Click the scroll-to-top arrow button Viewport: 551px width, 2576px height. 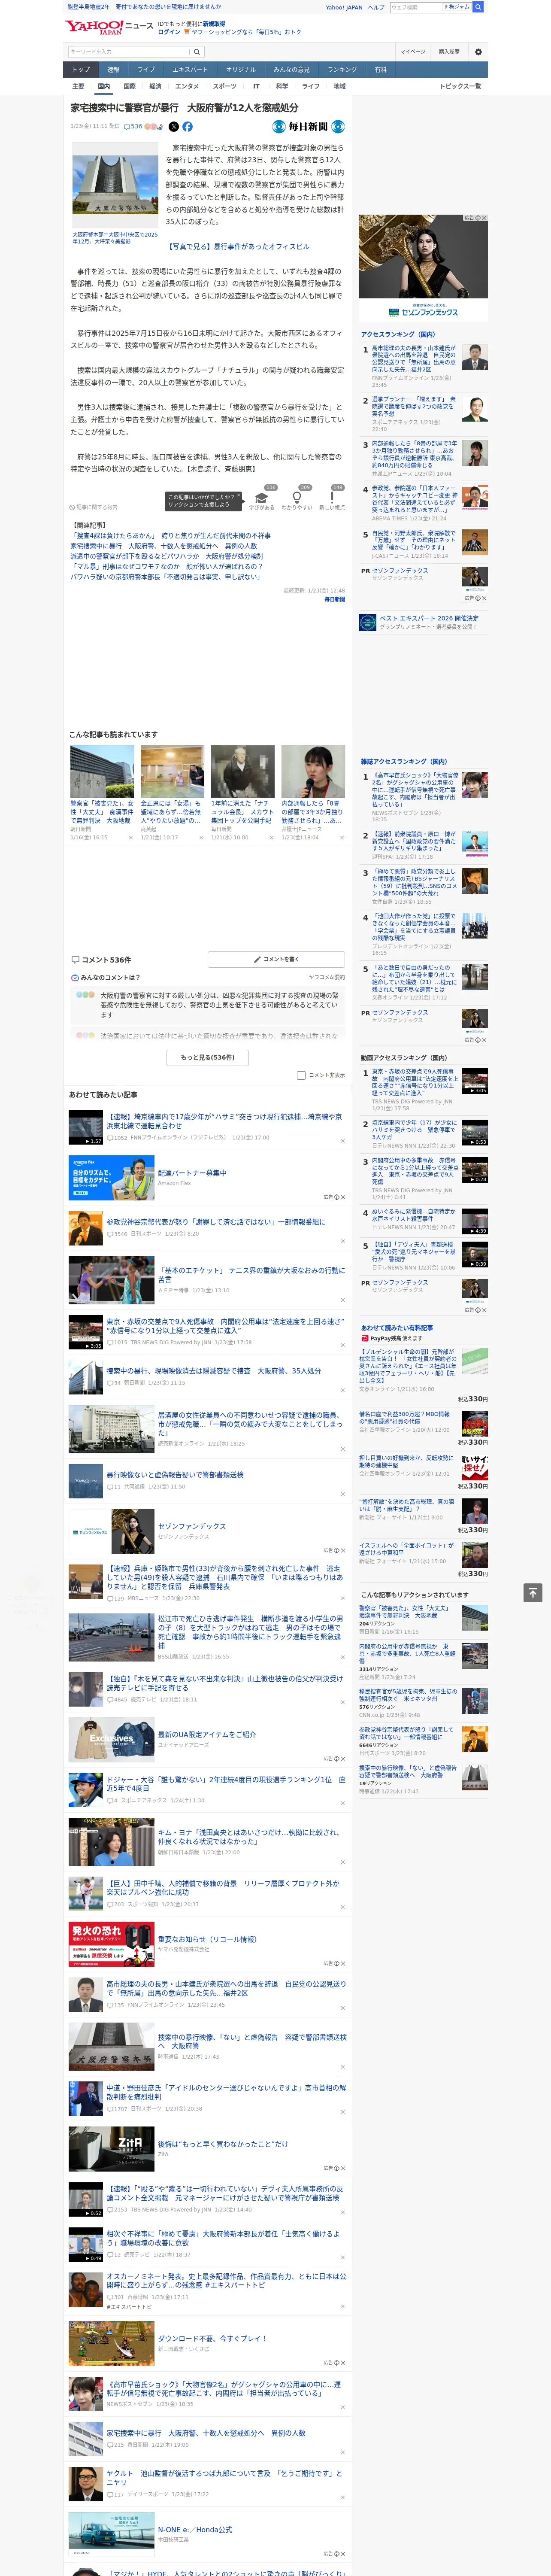[533, 1593]
